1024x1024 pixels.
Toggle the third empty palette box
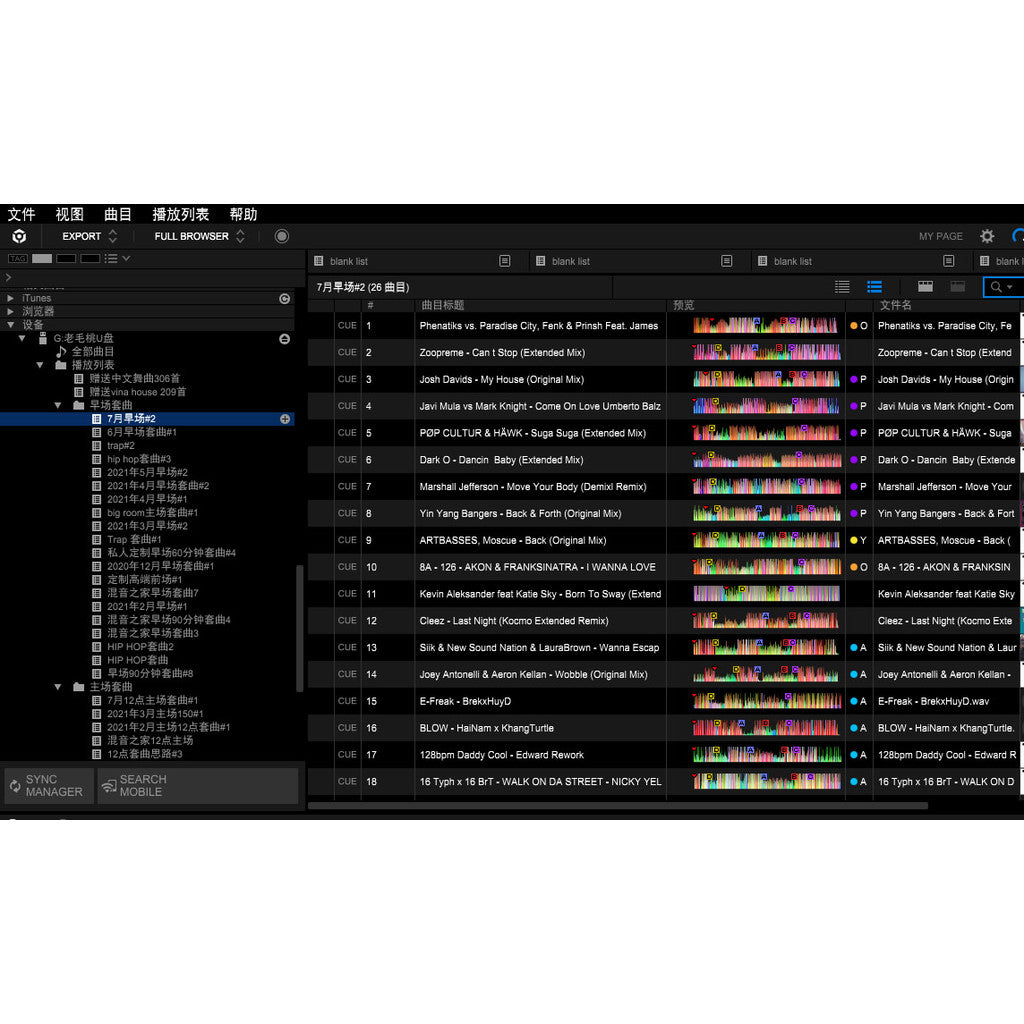pos(90,259)
